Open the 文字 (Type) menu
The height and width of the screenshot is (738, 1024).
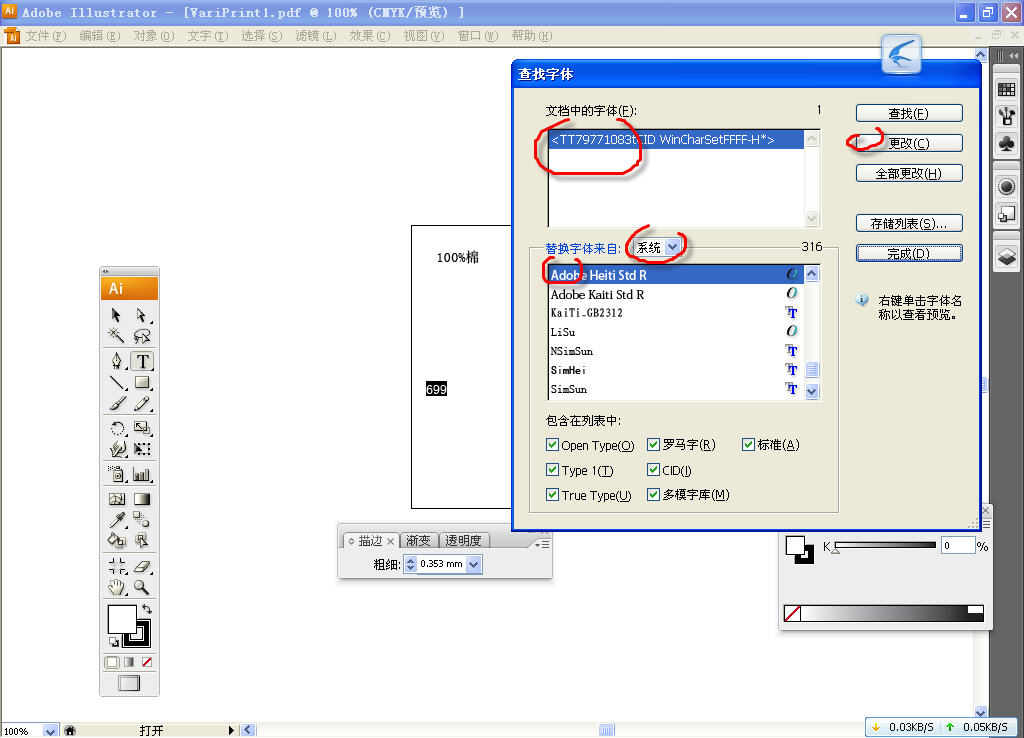(208, 36)
